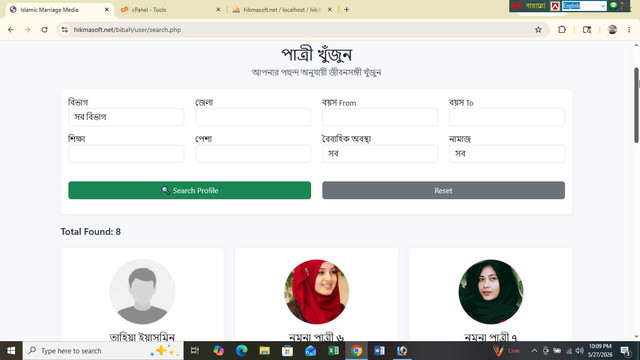Open Chrome's three-dot menu
Viewport: 640px width, 360px height.
click(629, 30)
